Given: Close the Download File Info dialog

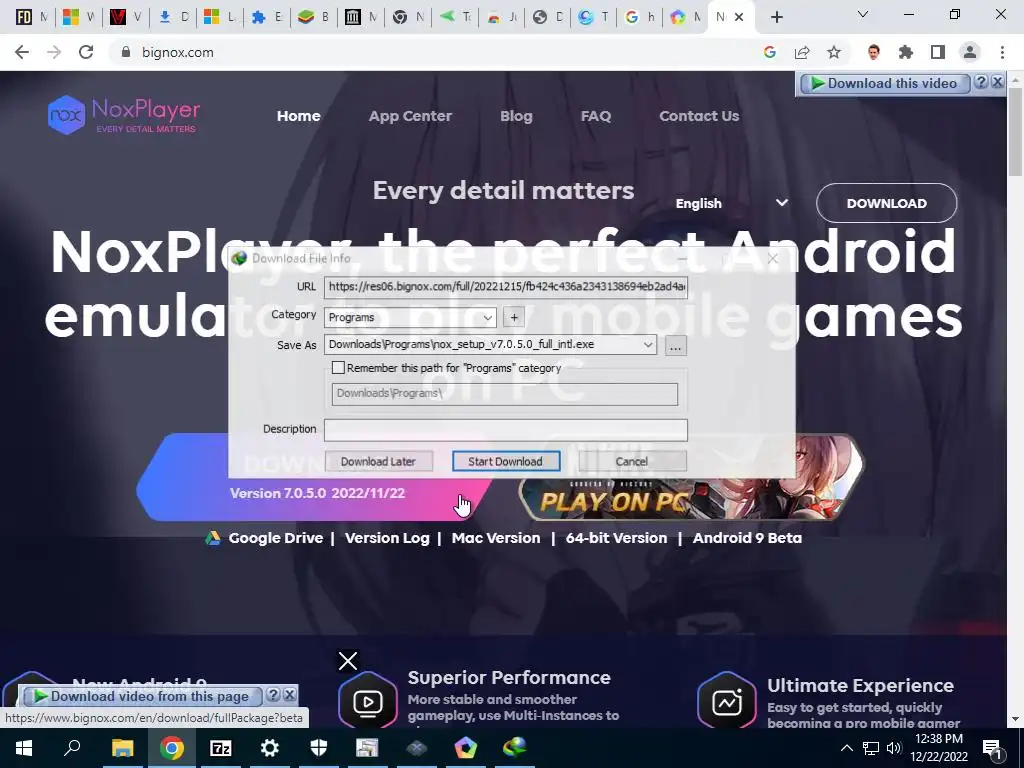Looking at the screenshot, I should click(x=773, y=259).
